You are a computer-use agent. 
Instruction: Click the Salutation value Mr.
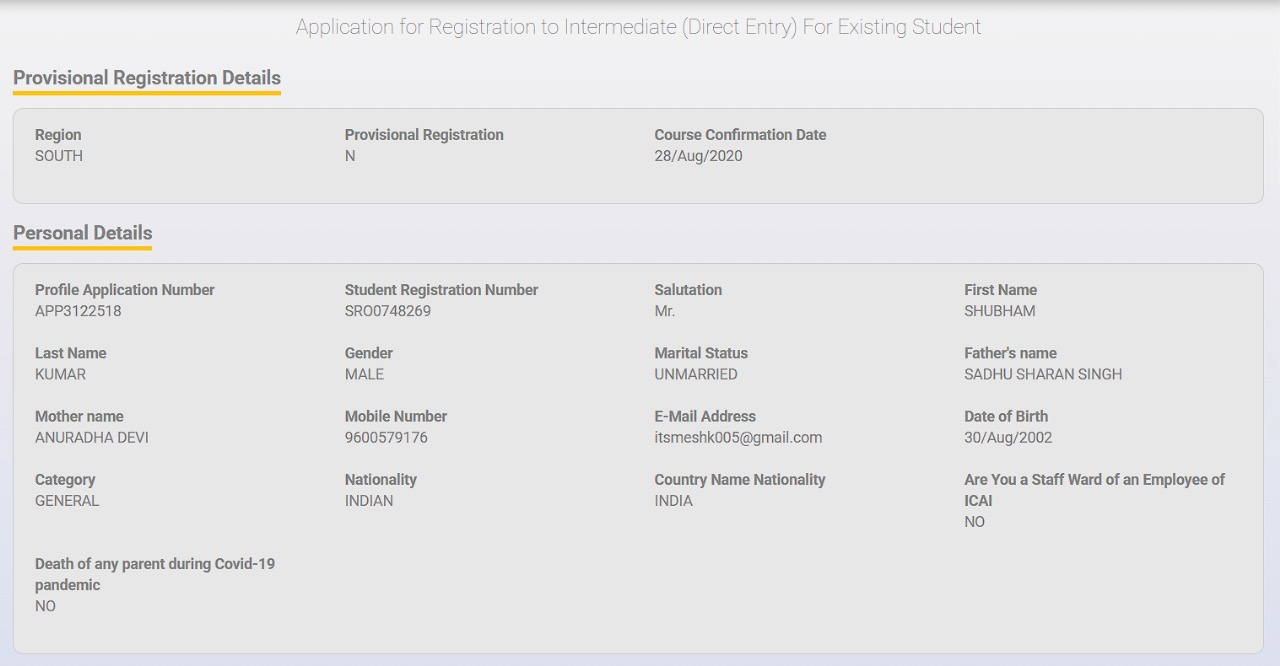tap(665, 311)
